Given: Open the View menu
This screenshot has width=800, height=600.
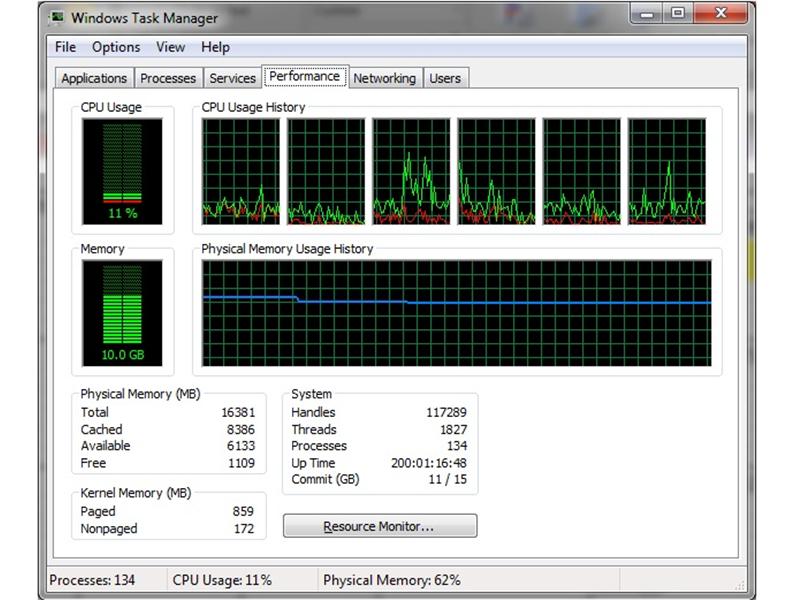Looking at the screenshot, I should point(170,47).
